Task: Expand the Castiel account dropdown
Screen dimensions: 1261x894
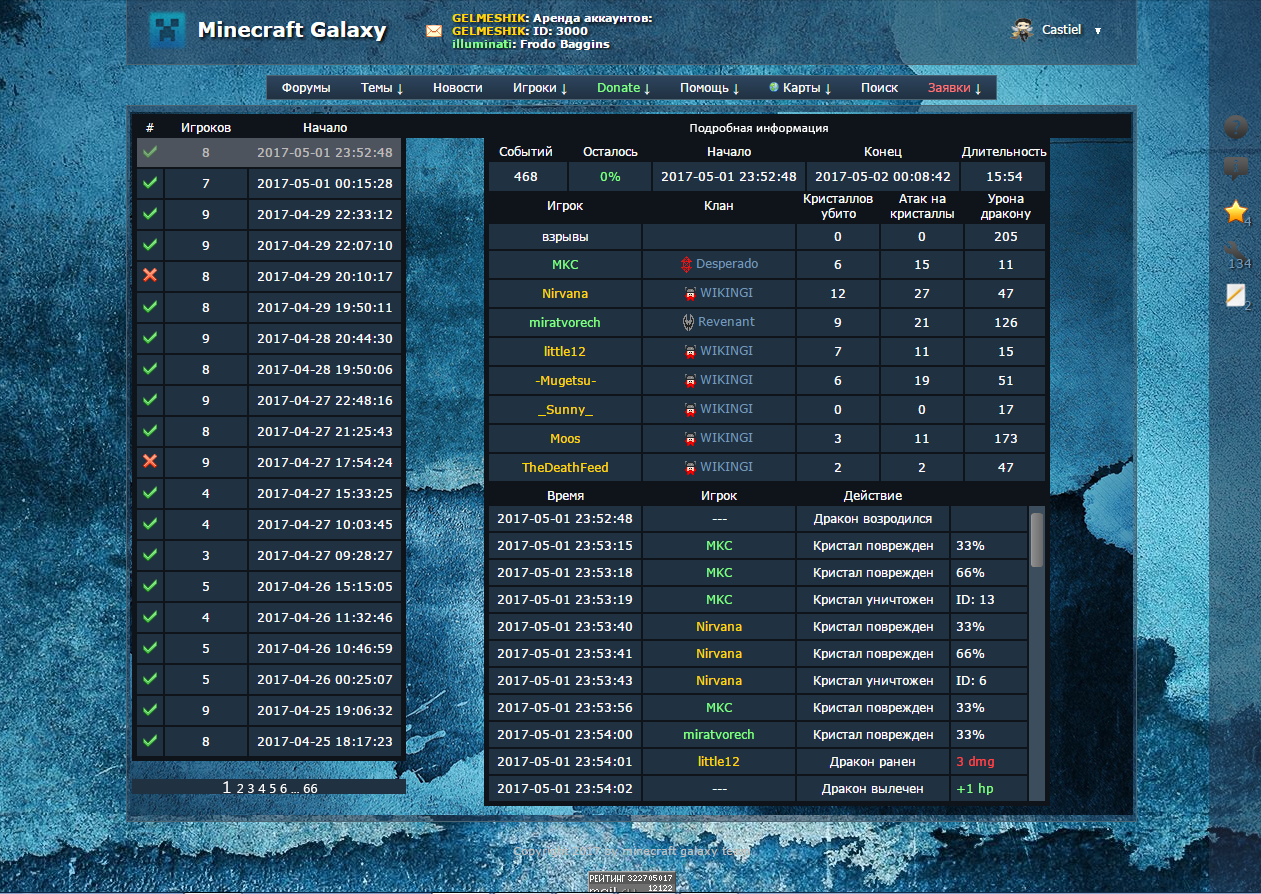Action: [x=1097, y=31]
